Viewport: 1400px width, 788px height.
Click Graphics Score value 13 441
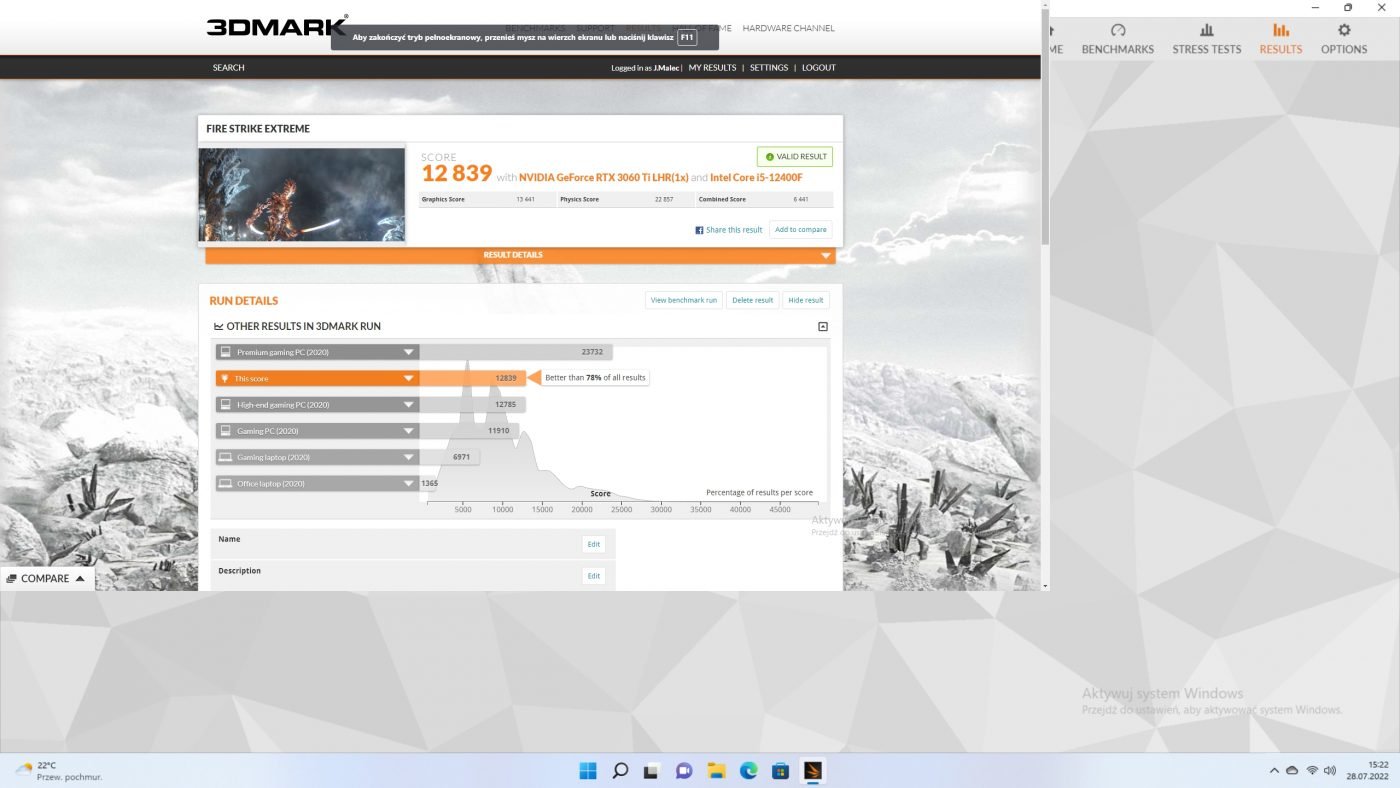[526, 199]
